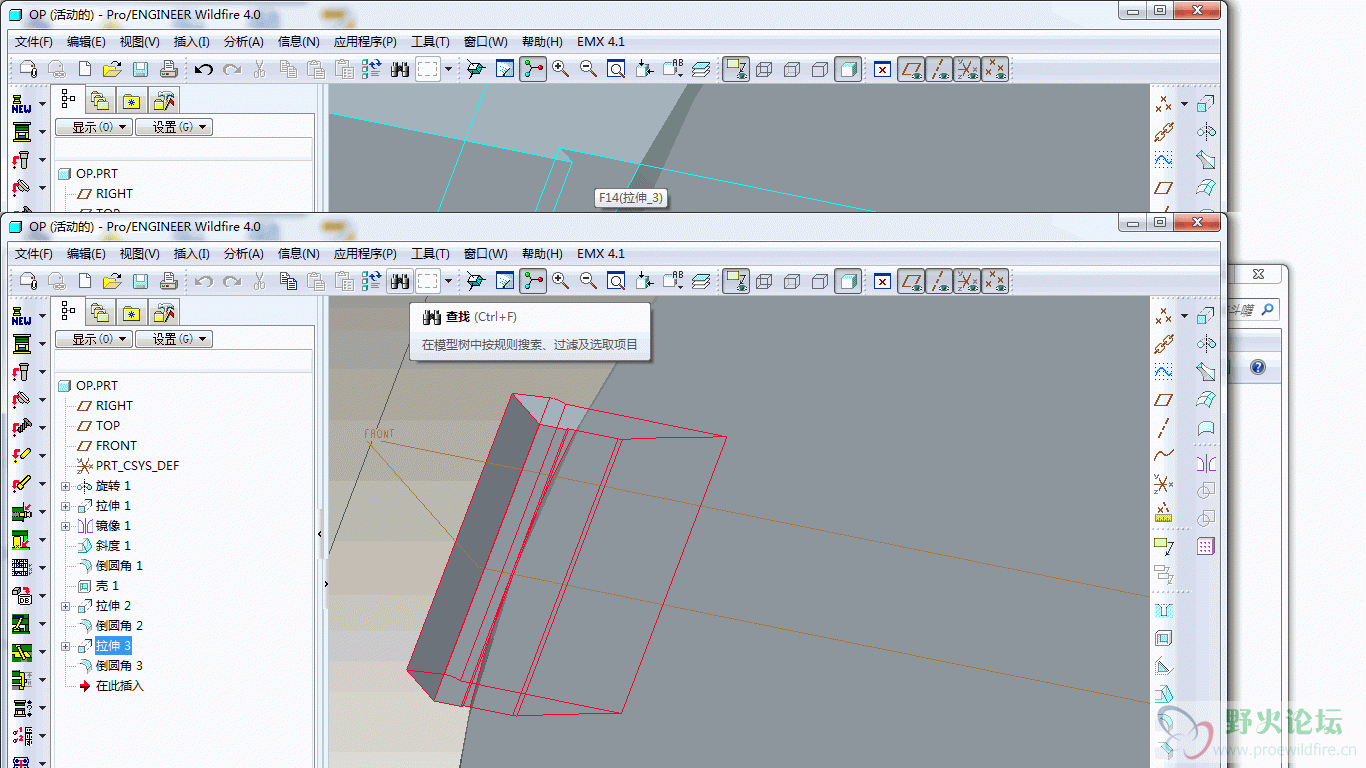The width and height of the screenshot is (1366, 768).
Task: Open 文件(F) menu in front window
Action: pos(34,253)
